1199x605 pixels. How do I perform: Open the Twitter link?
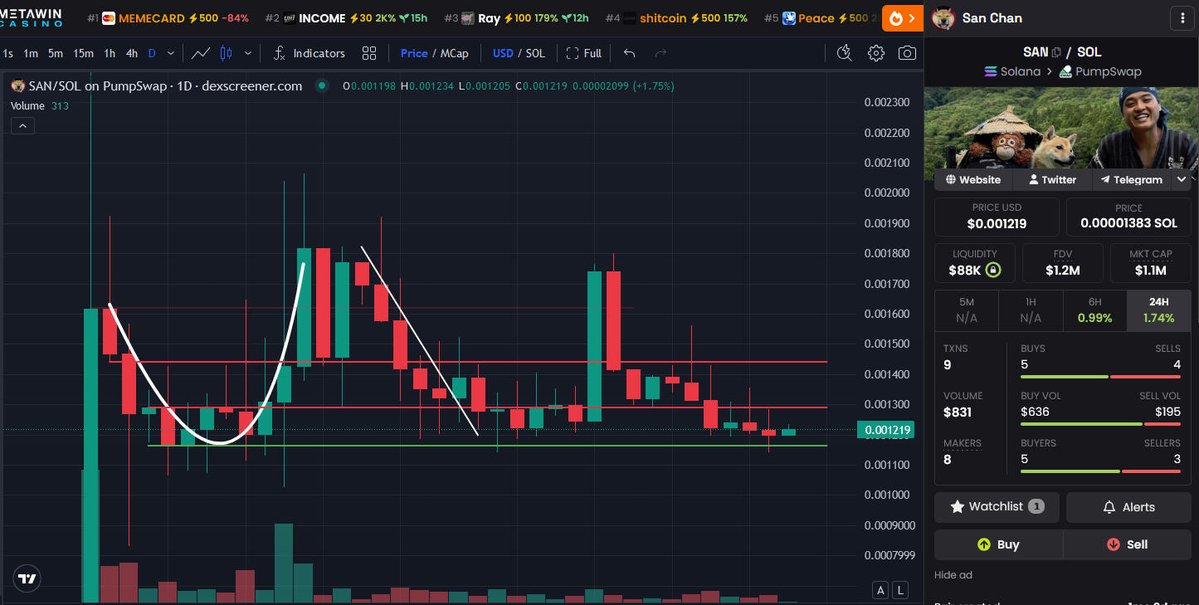pos(1052,180)
